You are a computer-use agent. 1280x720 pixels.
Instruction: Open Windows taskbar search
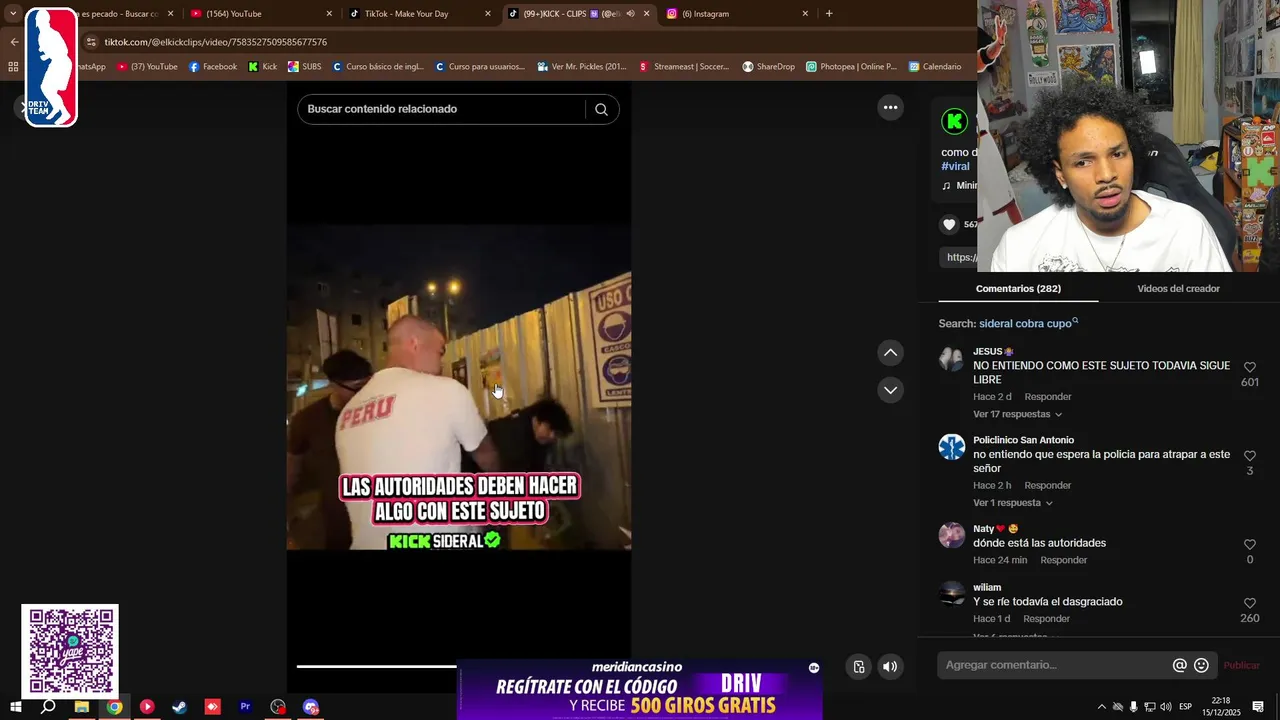[x=48, y=707]
